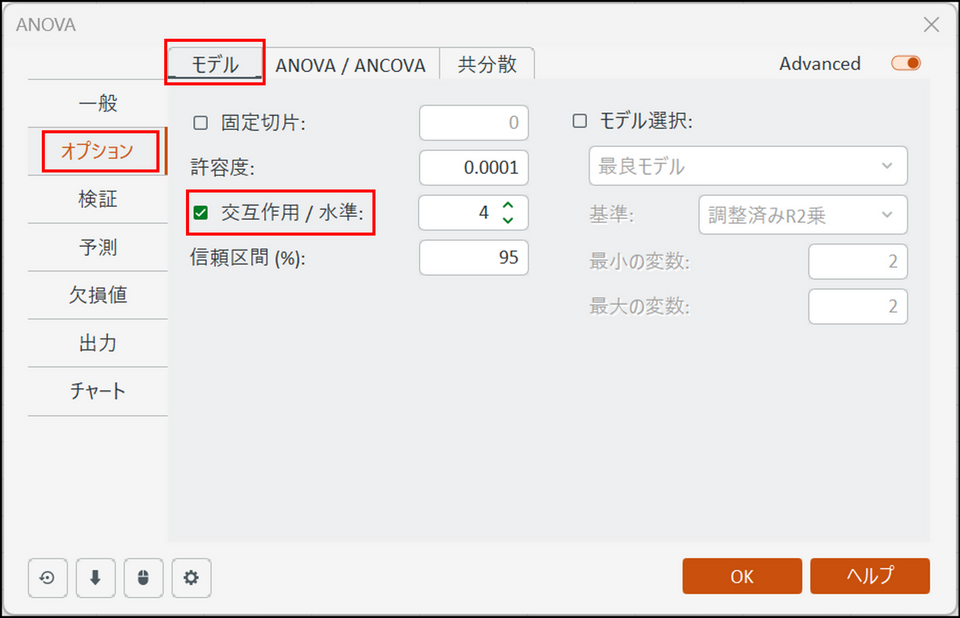The image size is (960, 618).
Task: Click the ヘルプ button
Action: (870, 576)
